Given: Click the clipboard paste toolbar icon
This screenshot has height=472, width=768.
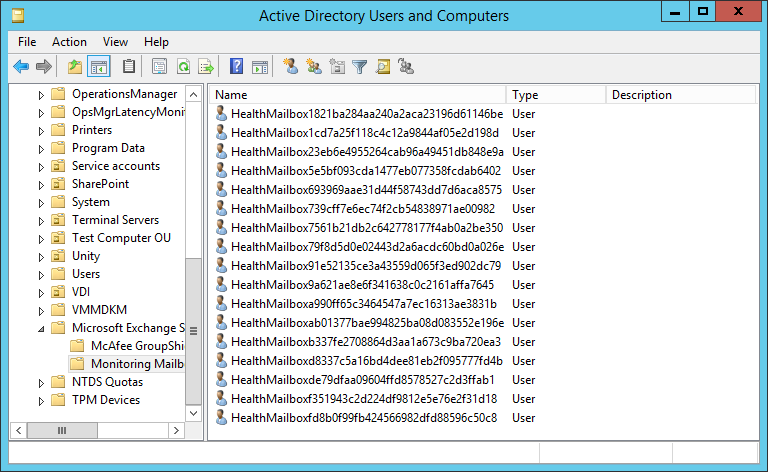Looking at the screenshot, I should coord(129,67).
